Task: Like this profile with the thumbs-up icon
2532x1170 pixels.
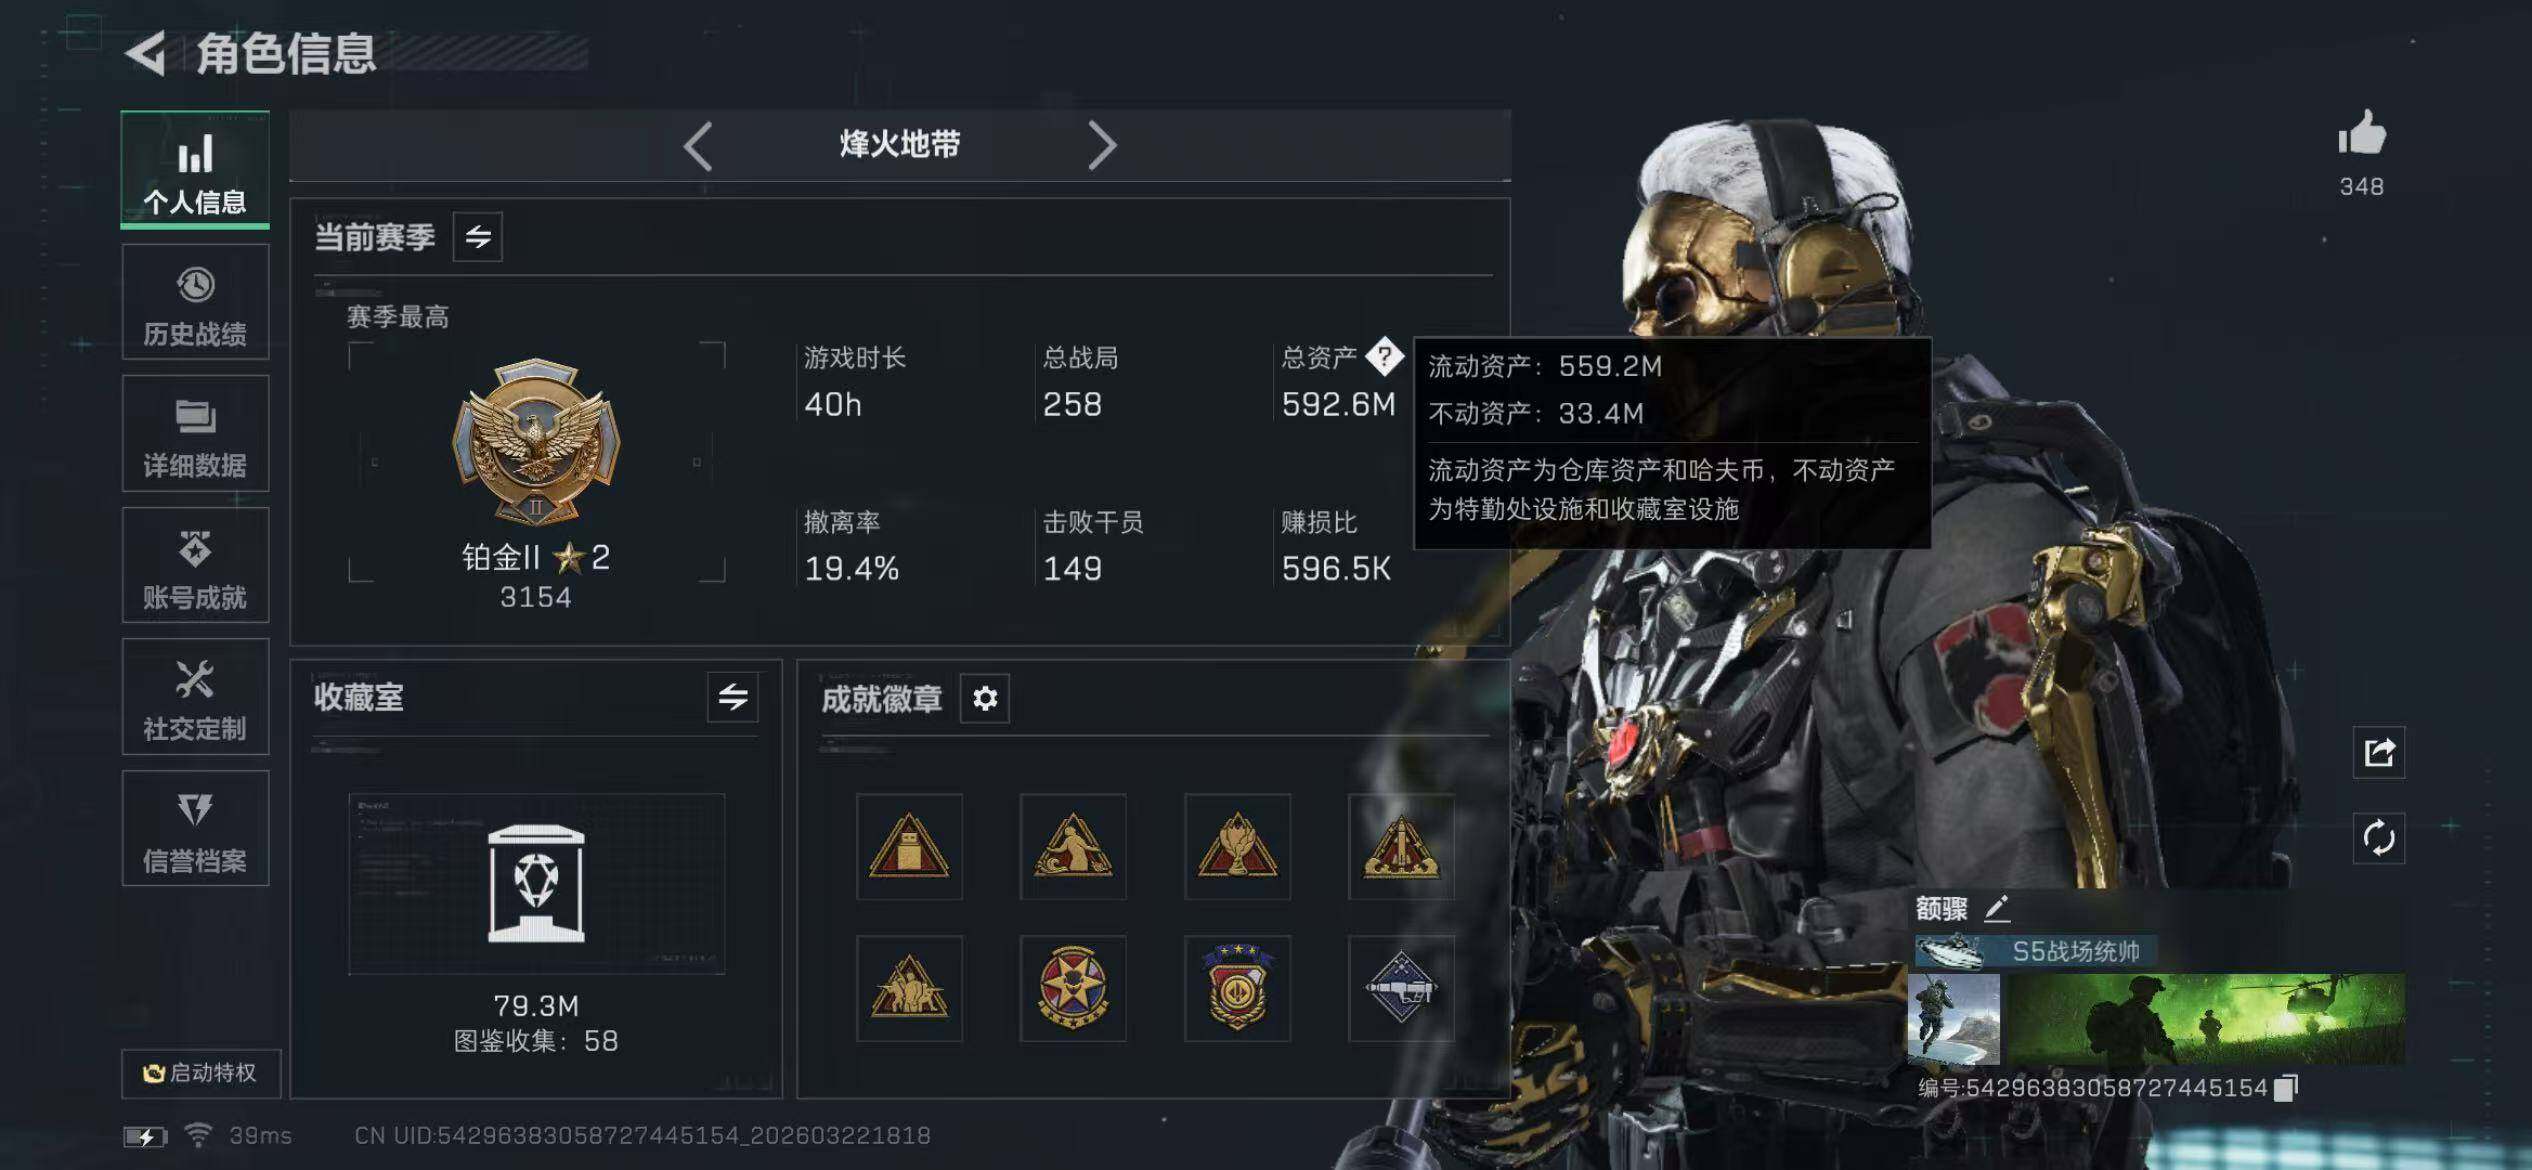Action: click(2362, 134)
